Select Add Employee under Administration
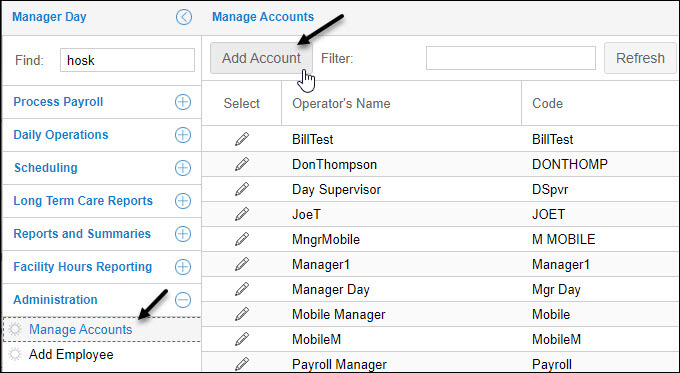 pyautogui.click(x=71, y=355)
